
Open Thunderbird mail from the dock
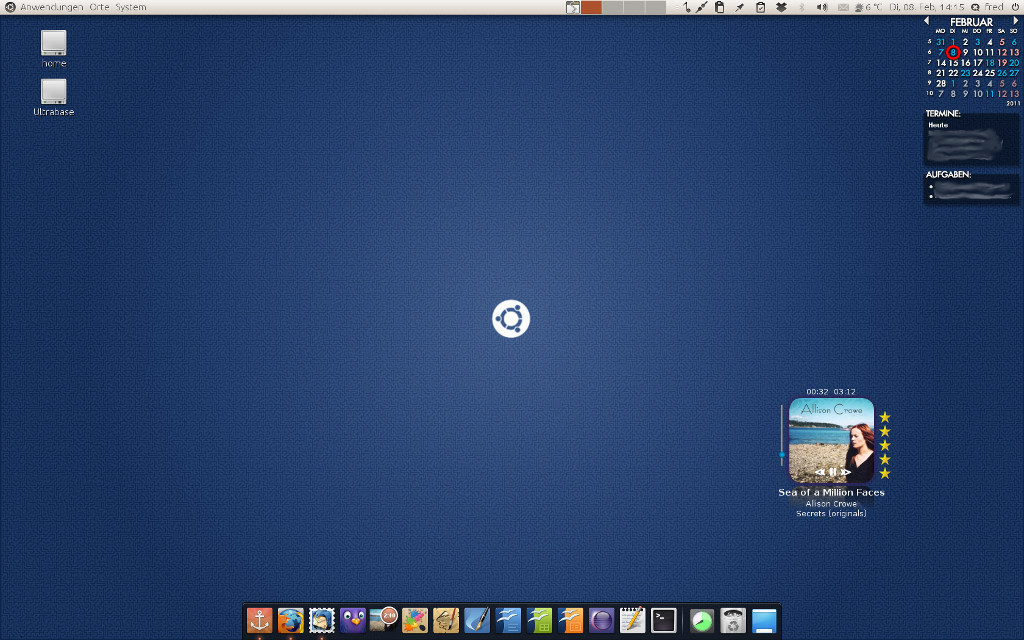pyautogui.click(x=321, y=621)
